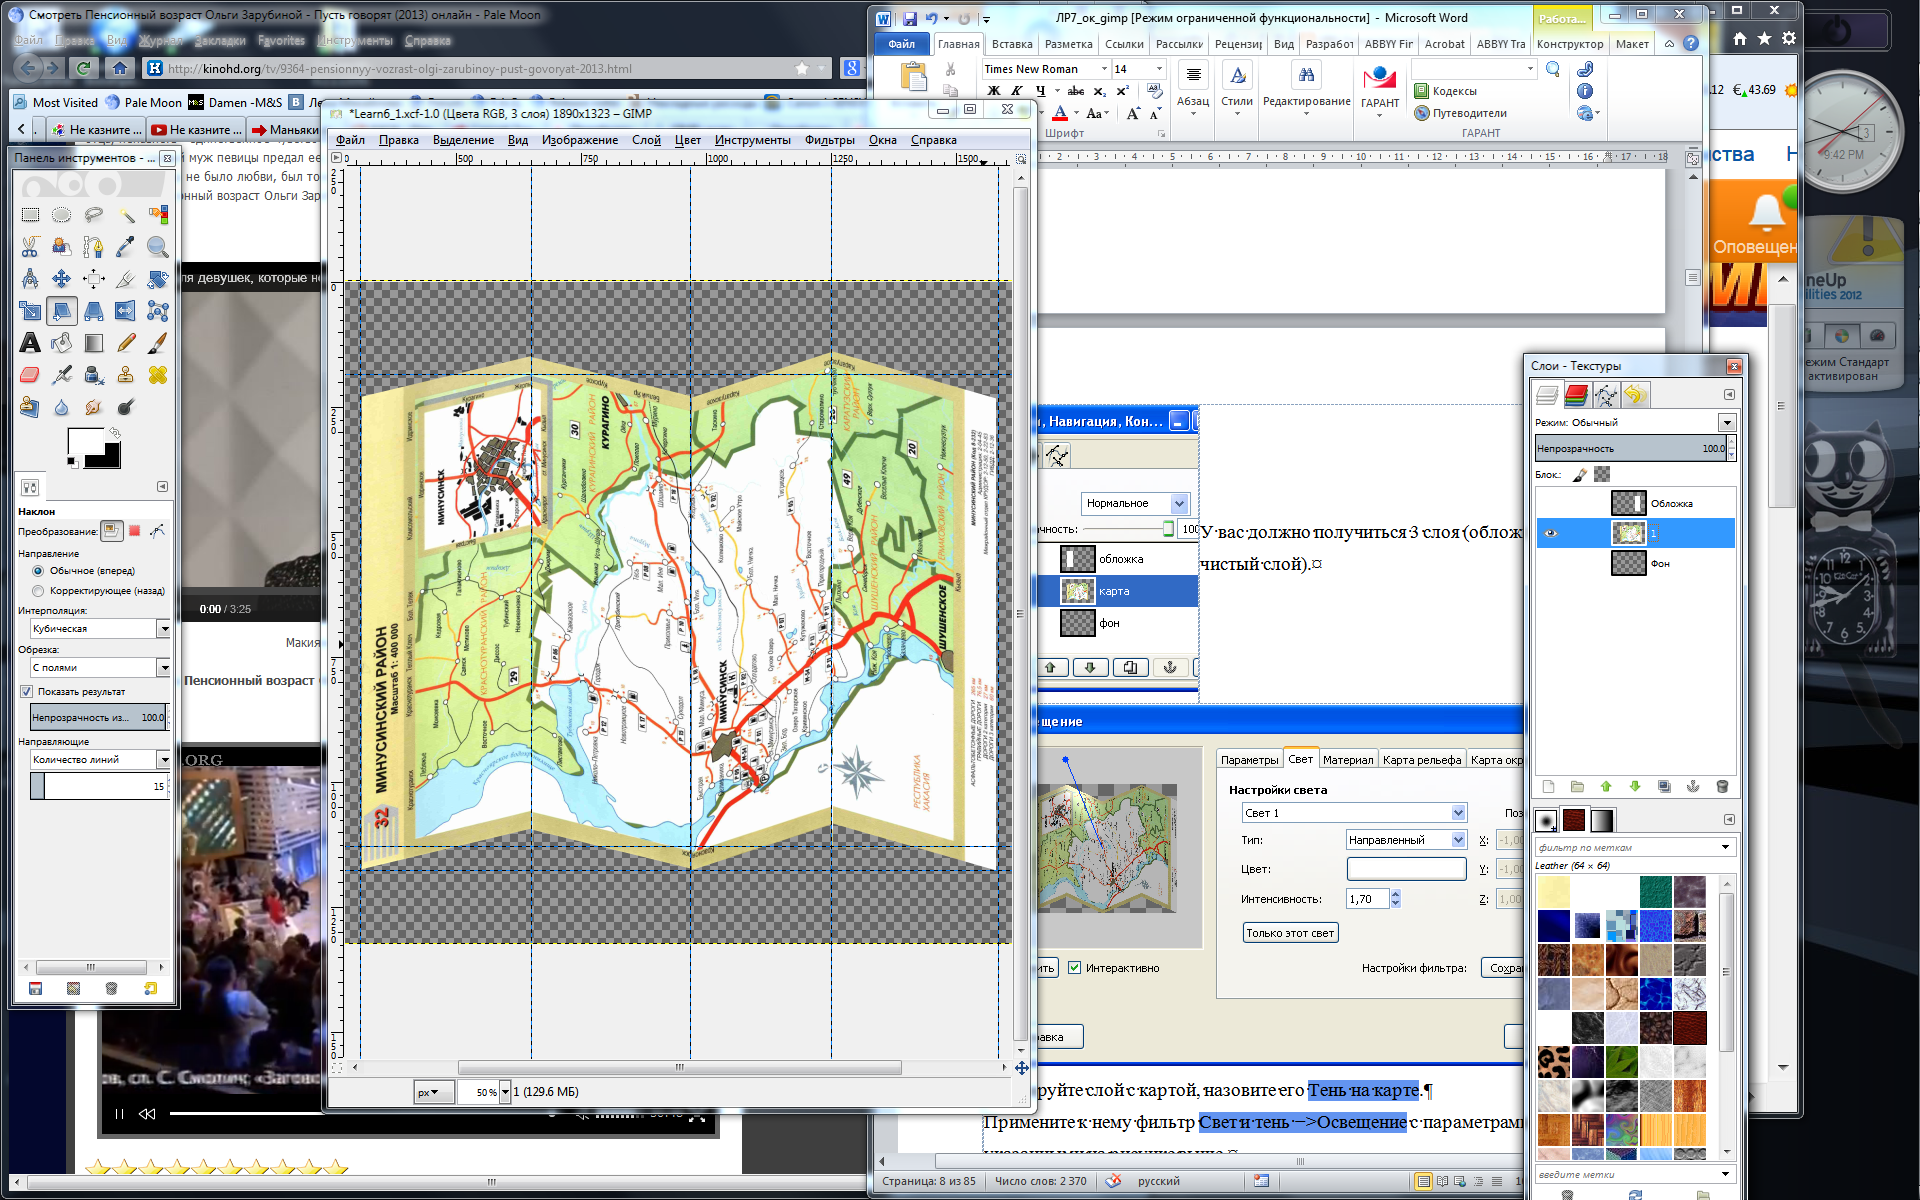Open the GIMP Выделение menu

click(463, 140)
